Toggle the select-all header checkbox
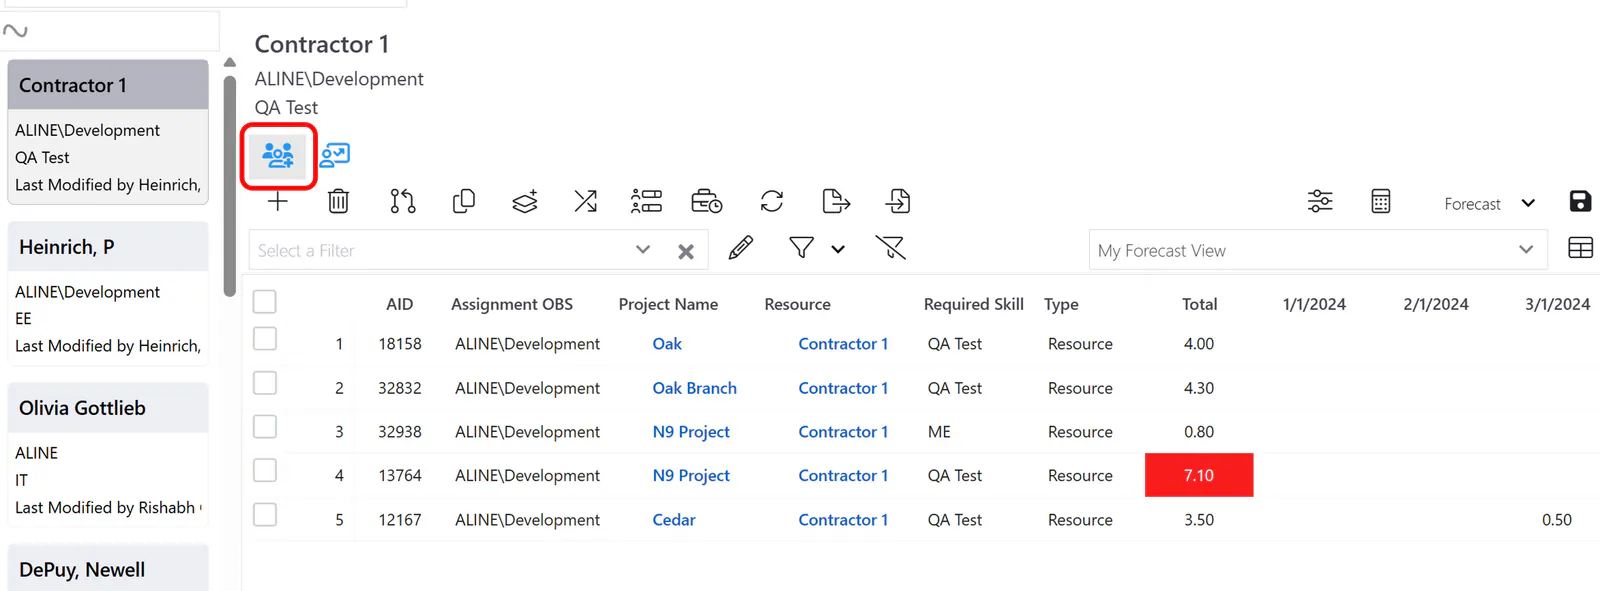1600x591 pixels. point(265,302)
